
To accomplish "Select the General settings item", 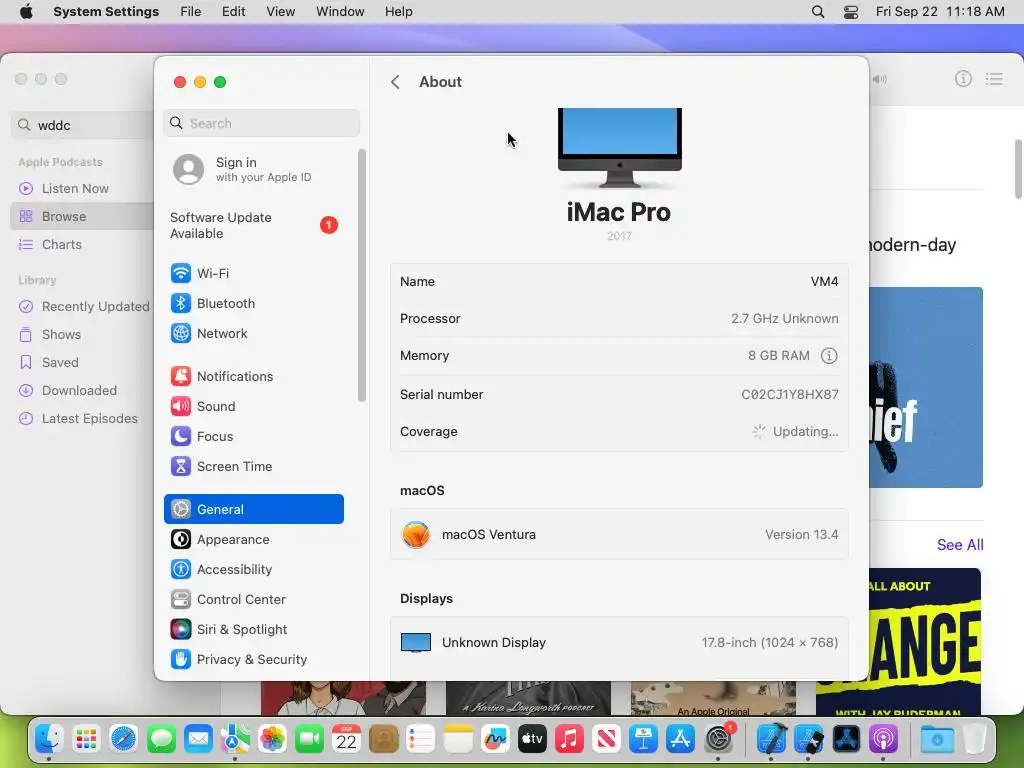I will tap(253, 509).
